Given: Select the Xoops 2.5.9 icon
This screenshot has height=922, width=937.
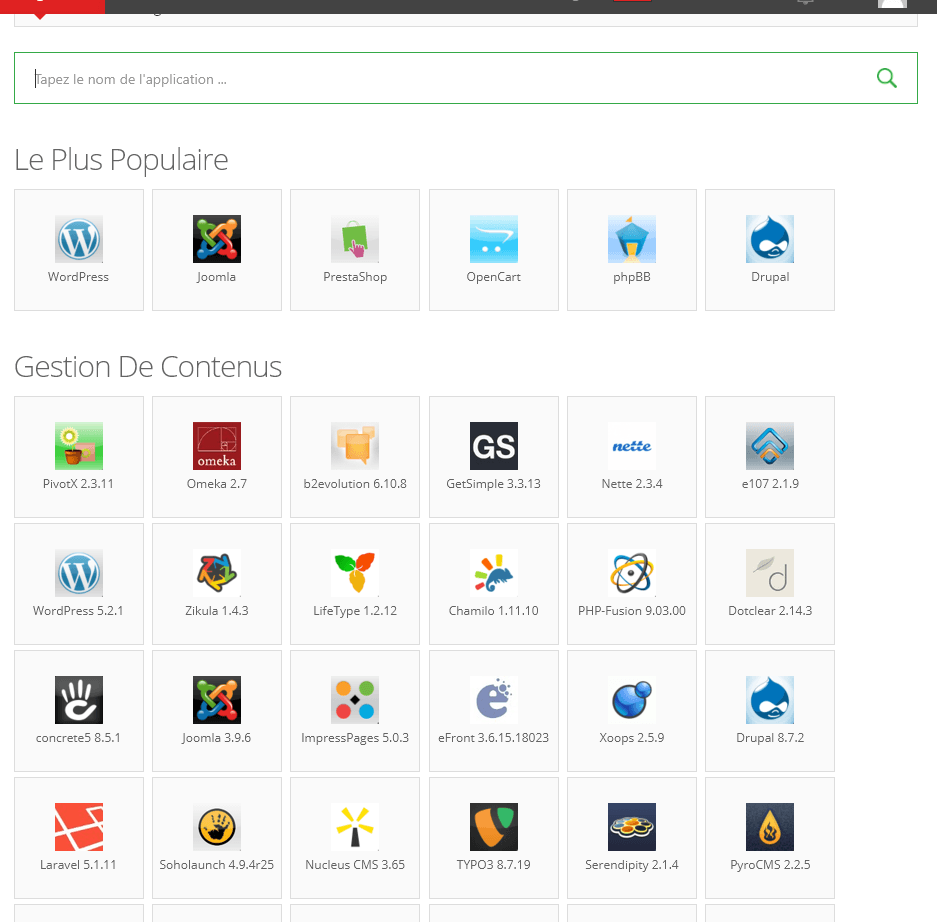Looking at the screenshot, I should 632,700.
